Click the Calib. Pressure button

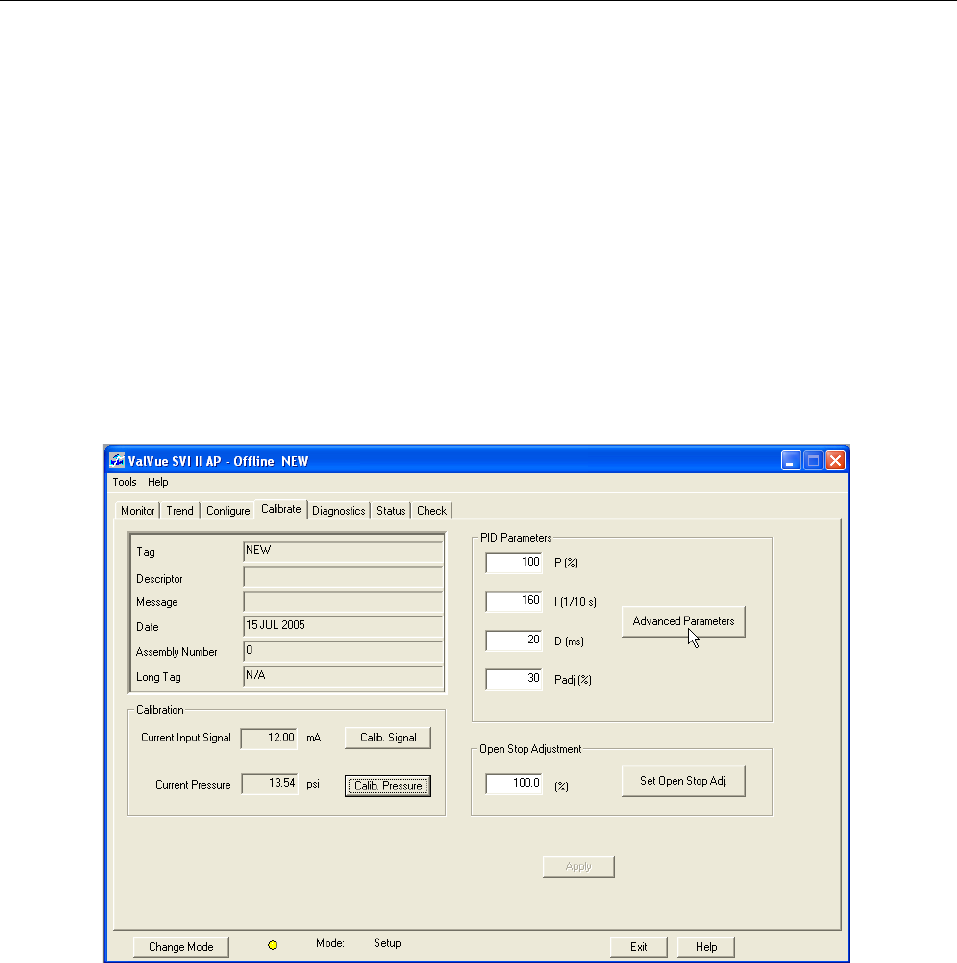point(388,786)
